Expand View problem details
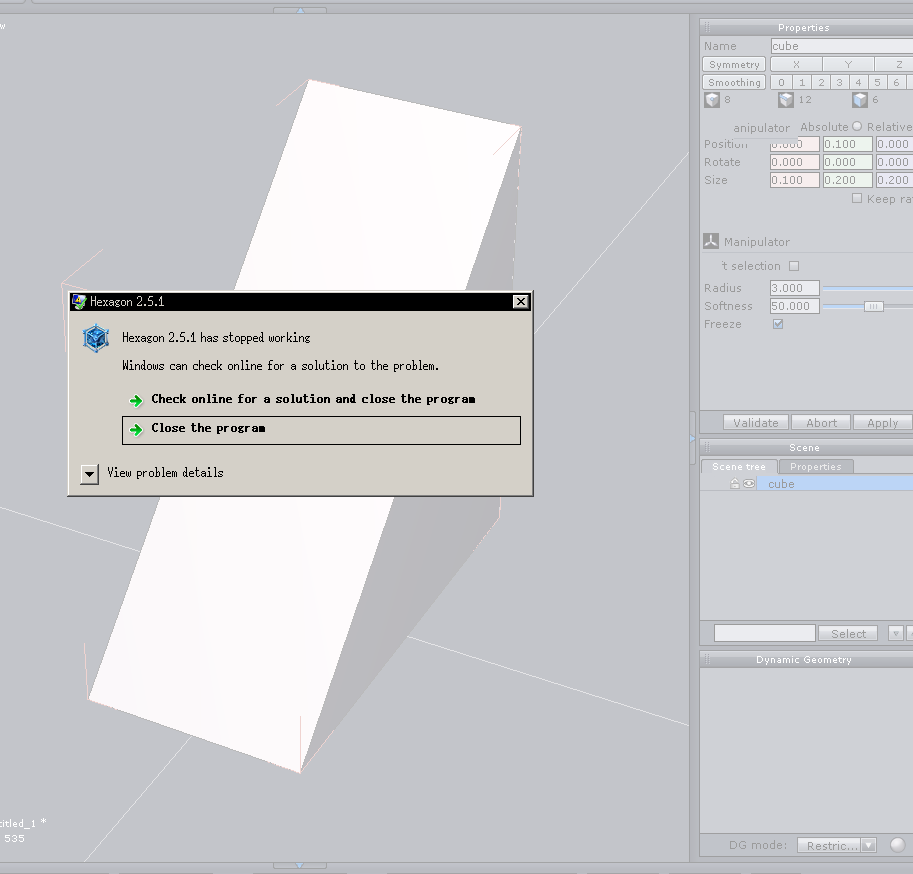The height and width of the screenshot is (874, 913). [89, 474]
